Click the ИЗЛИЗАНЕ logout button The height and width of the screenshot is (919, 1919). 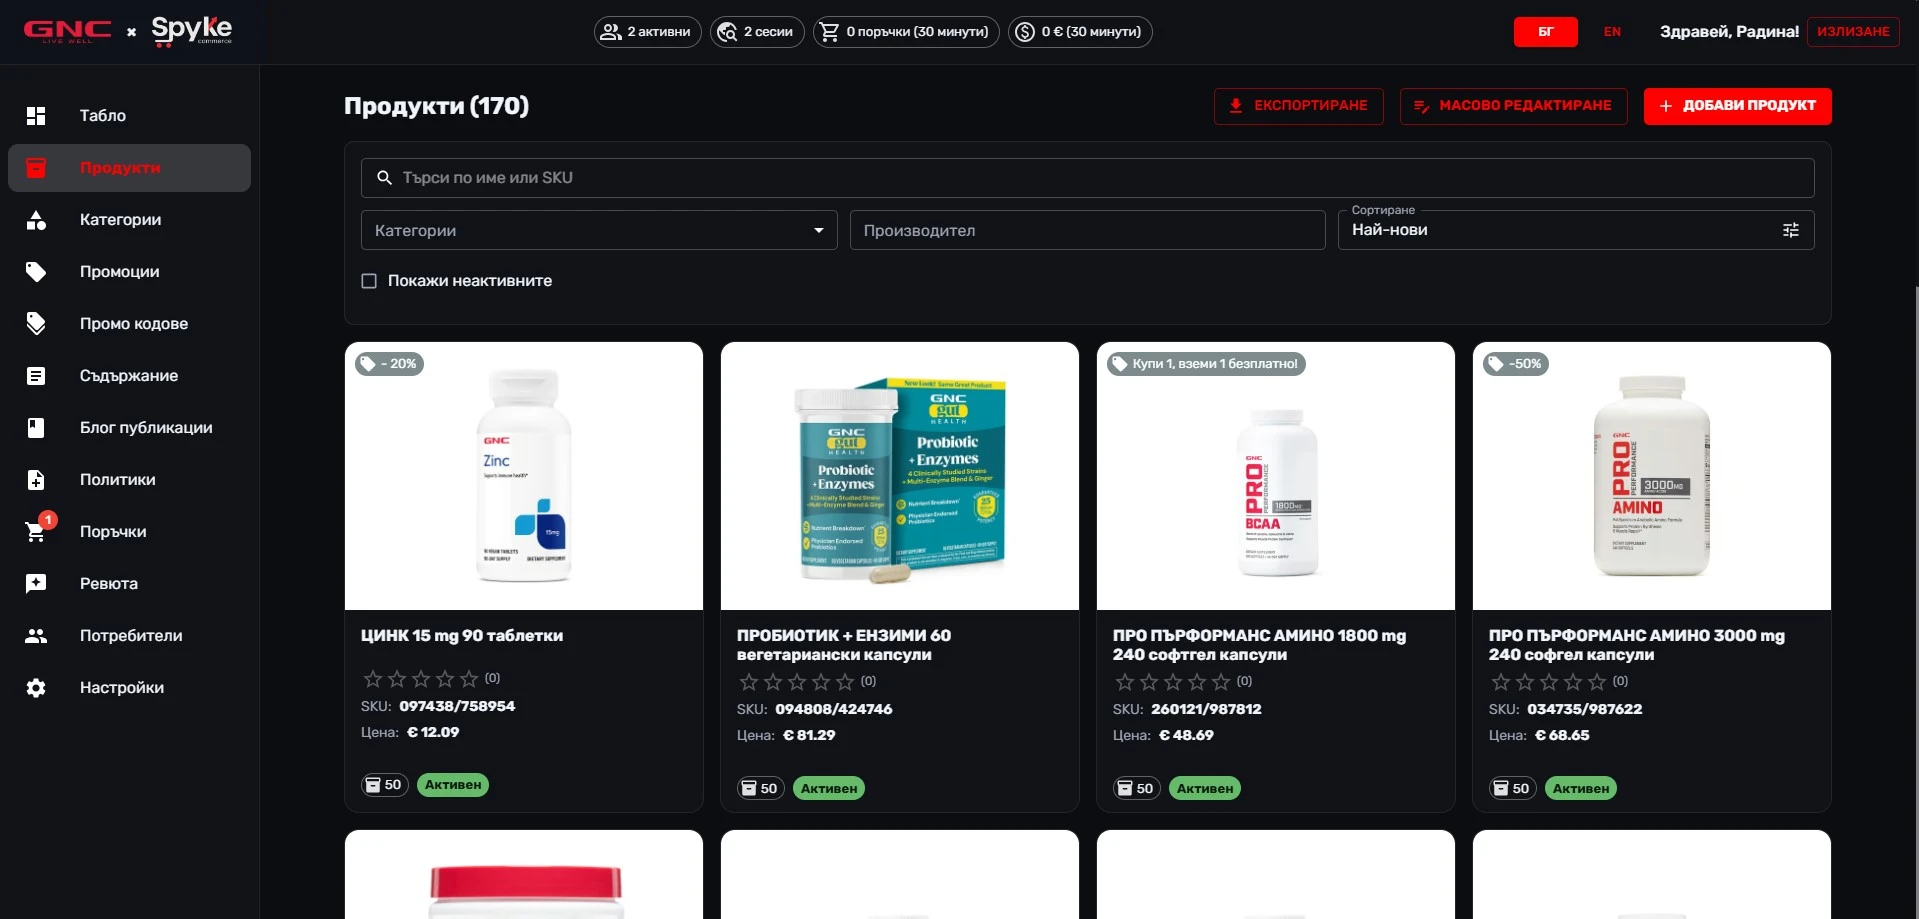1853,32
